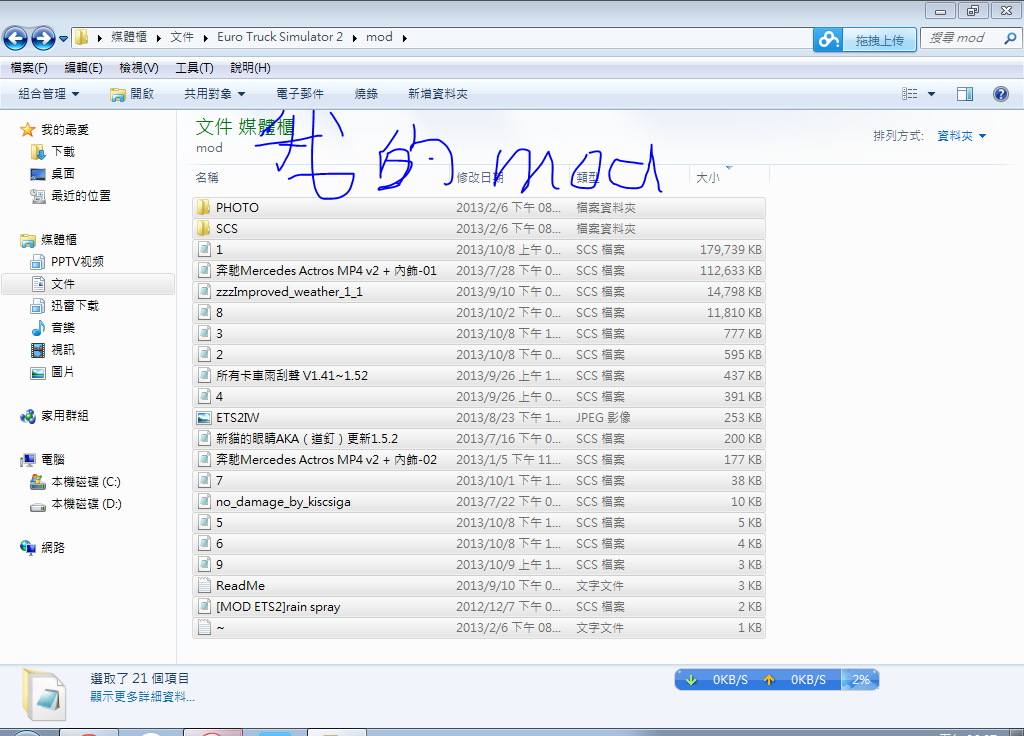This screenshot has width=1024, height=736.
Task: Open the view options dropdown arrow
Action: (x=931, y=94)
